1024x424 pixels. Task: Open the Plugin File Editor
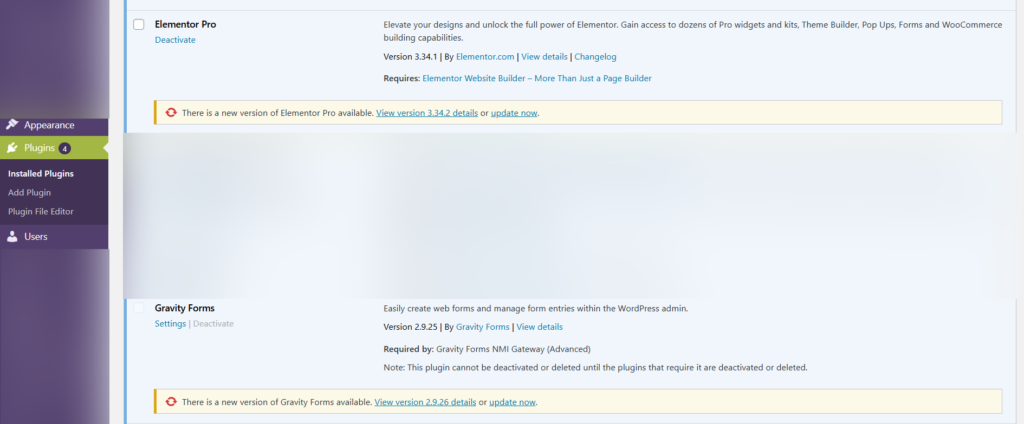40,212
